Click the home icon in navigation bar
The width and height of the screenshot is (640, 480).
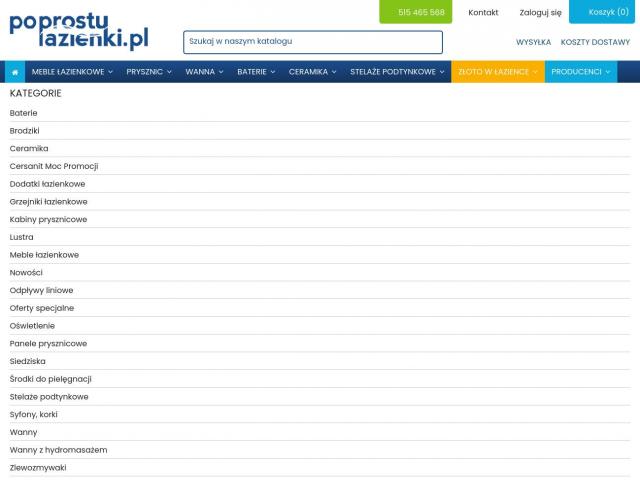15,72
